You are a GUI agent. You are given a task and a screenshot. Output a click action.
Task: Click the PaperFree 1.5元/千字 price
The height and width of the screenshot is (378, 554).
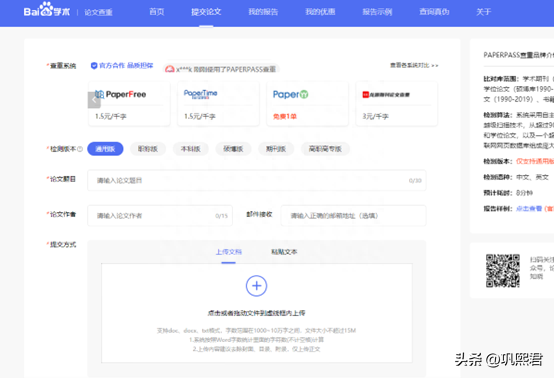(x=111, y=116)
